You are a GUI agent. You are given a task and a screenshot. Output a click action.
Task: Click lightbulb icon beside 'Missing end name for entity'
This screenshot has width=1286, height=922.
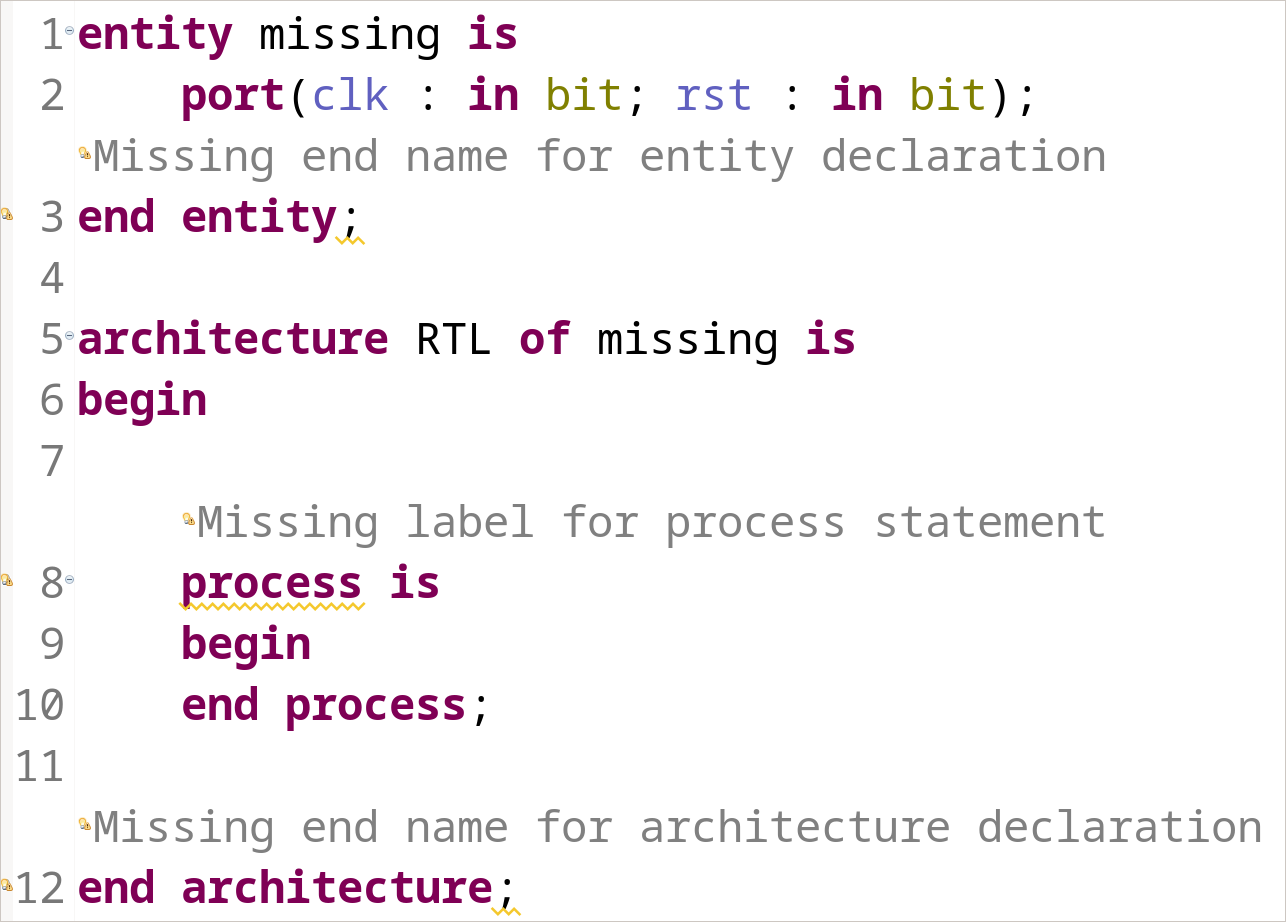(x=85, y=153)
